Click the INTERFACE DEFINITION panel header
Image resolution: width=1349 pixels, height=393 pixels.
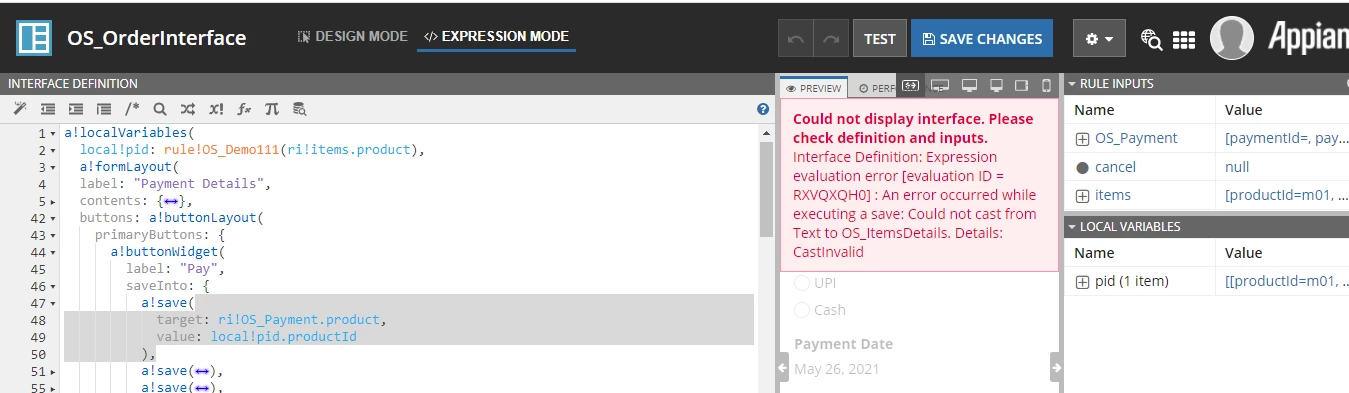387,84
